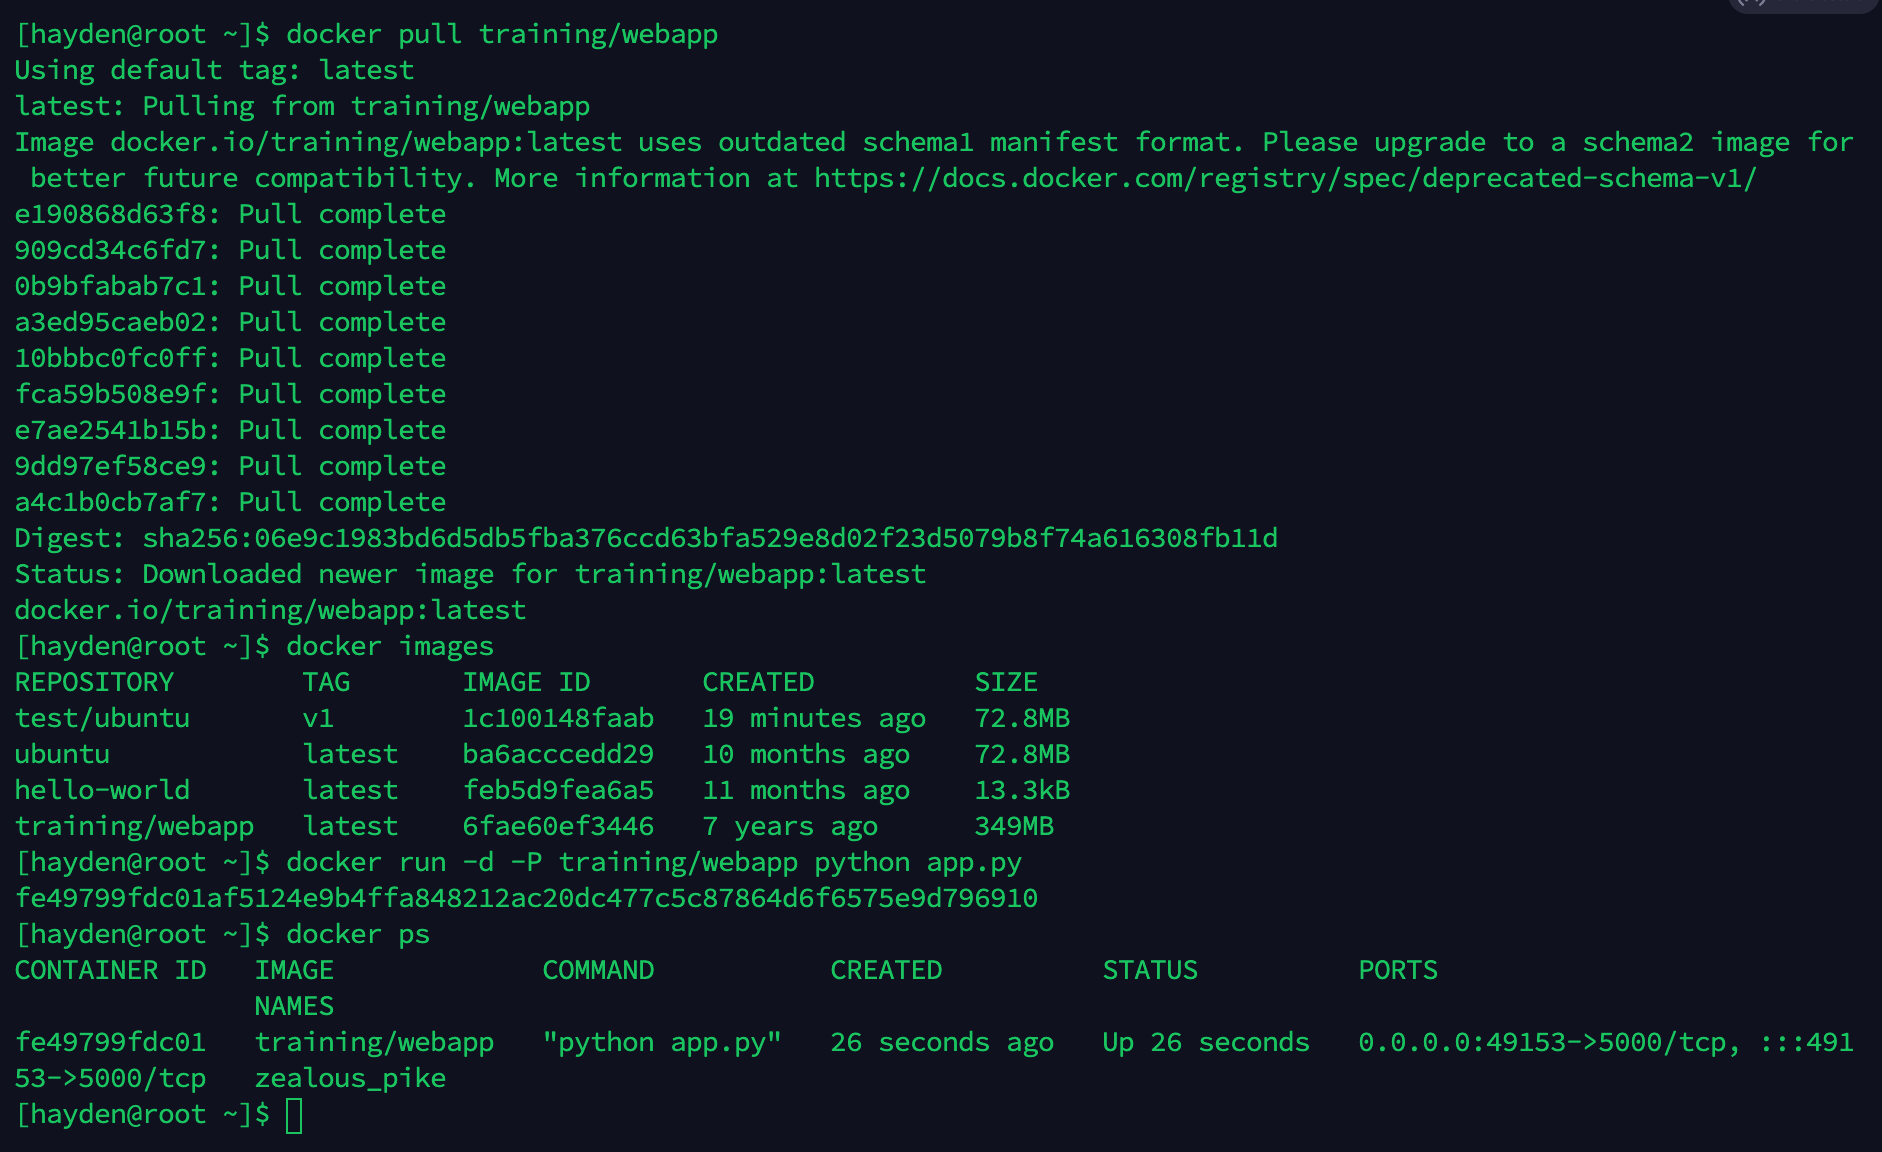Click the SIZE column header

tap(1006, 683)
